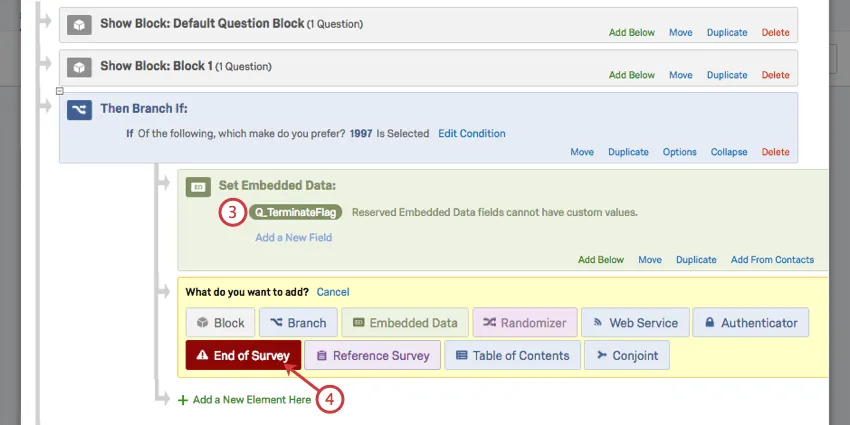Add a Randomizer element

(x=524, y=323)
